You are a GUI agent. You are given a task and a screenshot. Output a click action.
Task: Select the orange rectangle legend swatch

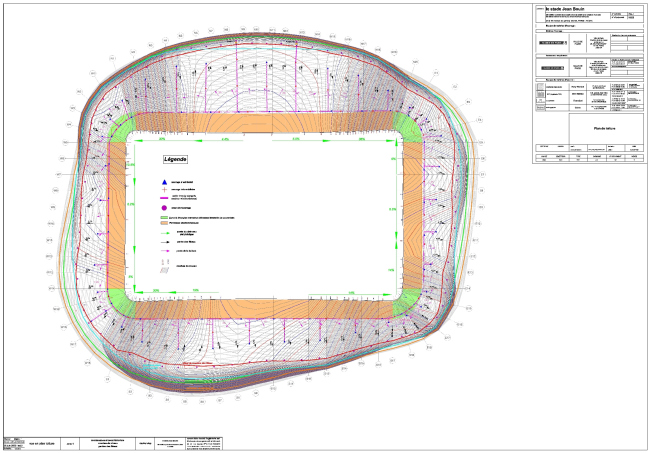tap(162, 222)
